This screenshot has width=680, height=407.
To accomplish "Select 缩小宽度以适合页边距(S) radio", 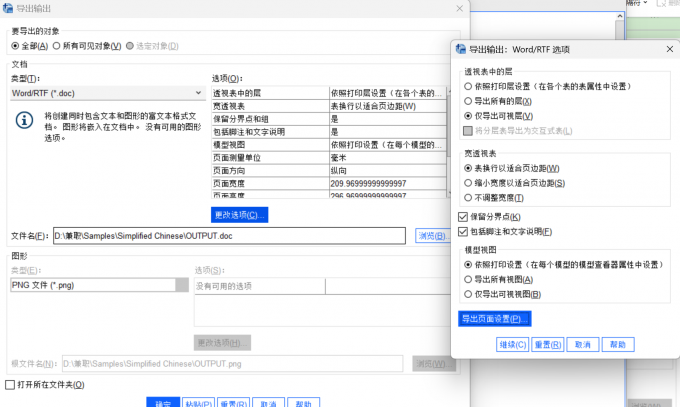I will (x=468, y=183).
